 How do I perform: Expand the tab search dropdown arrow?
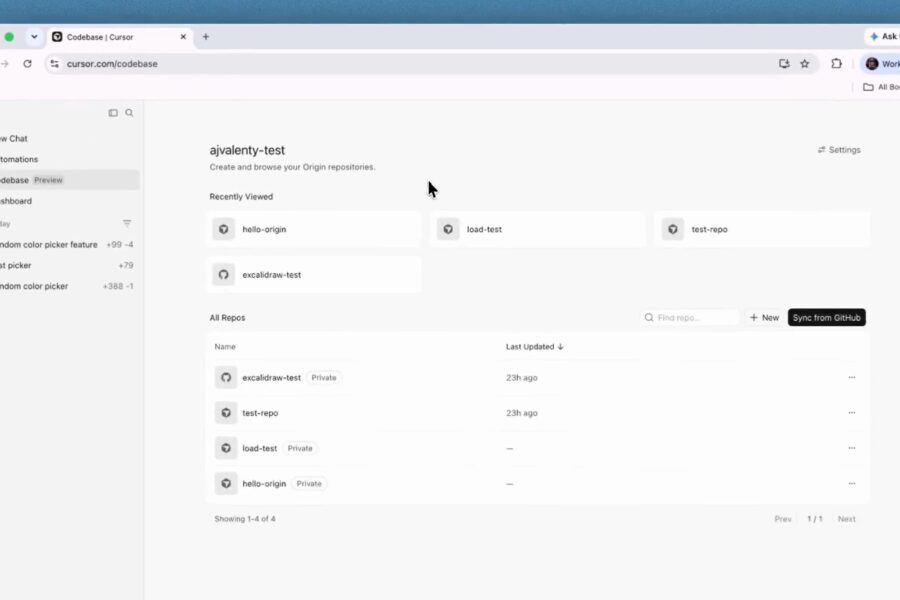[34, 37]
